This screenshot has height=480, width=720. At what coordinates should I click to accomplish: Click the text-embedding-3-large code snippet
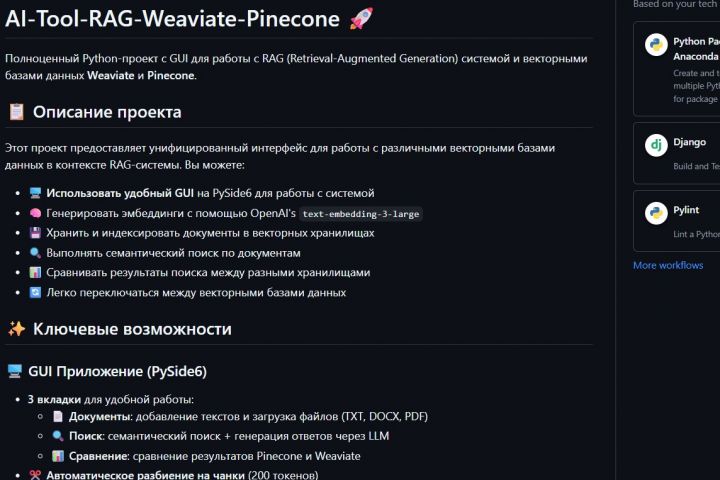pyautogui.click(x=361, y=214)
